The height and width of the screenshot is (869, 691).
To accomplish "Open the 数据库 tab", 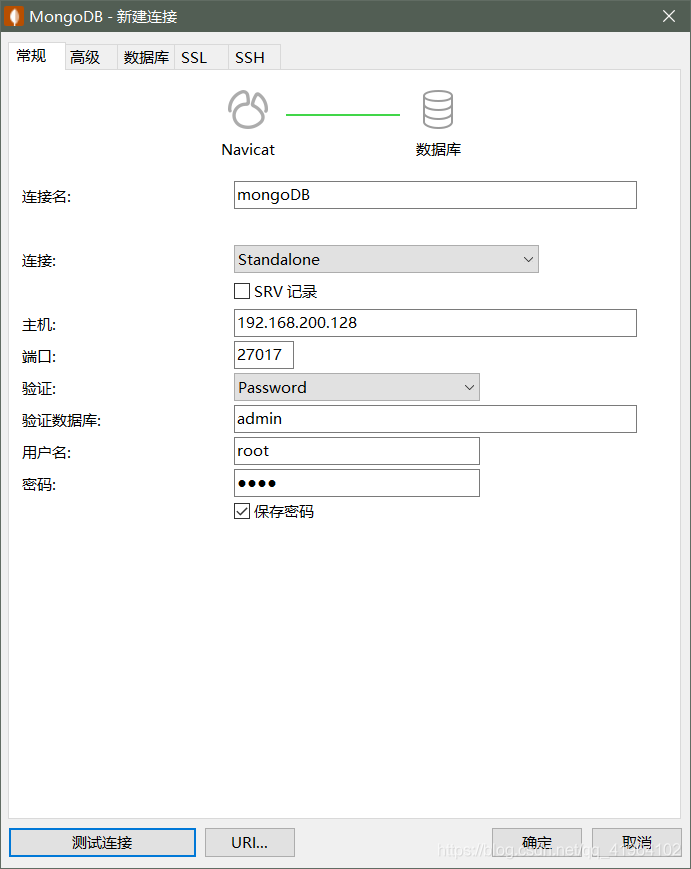I will (x=146, y=57).
